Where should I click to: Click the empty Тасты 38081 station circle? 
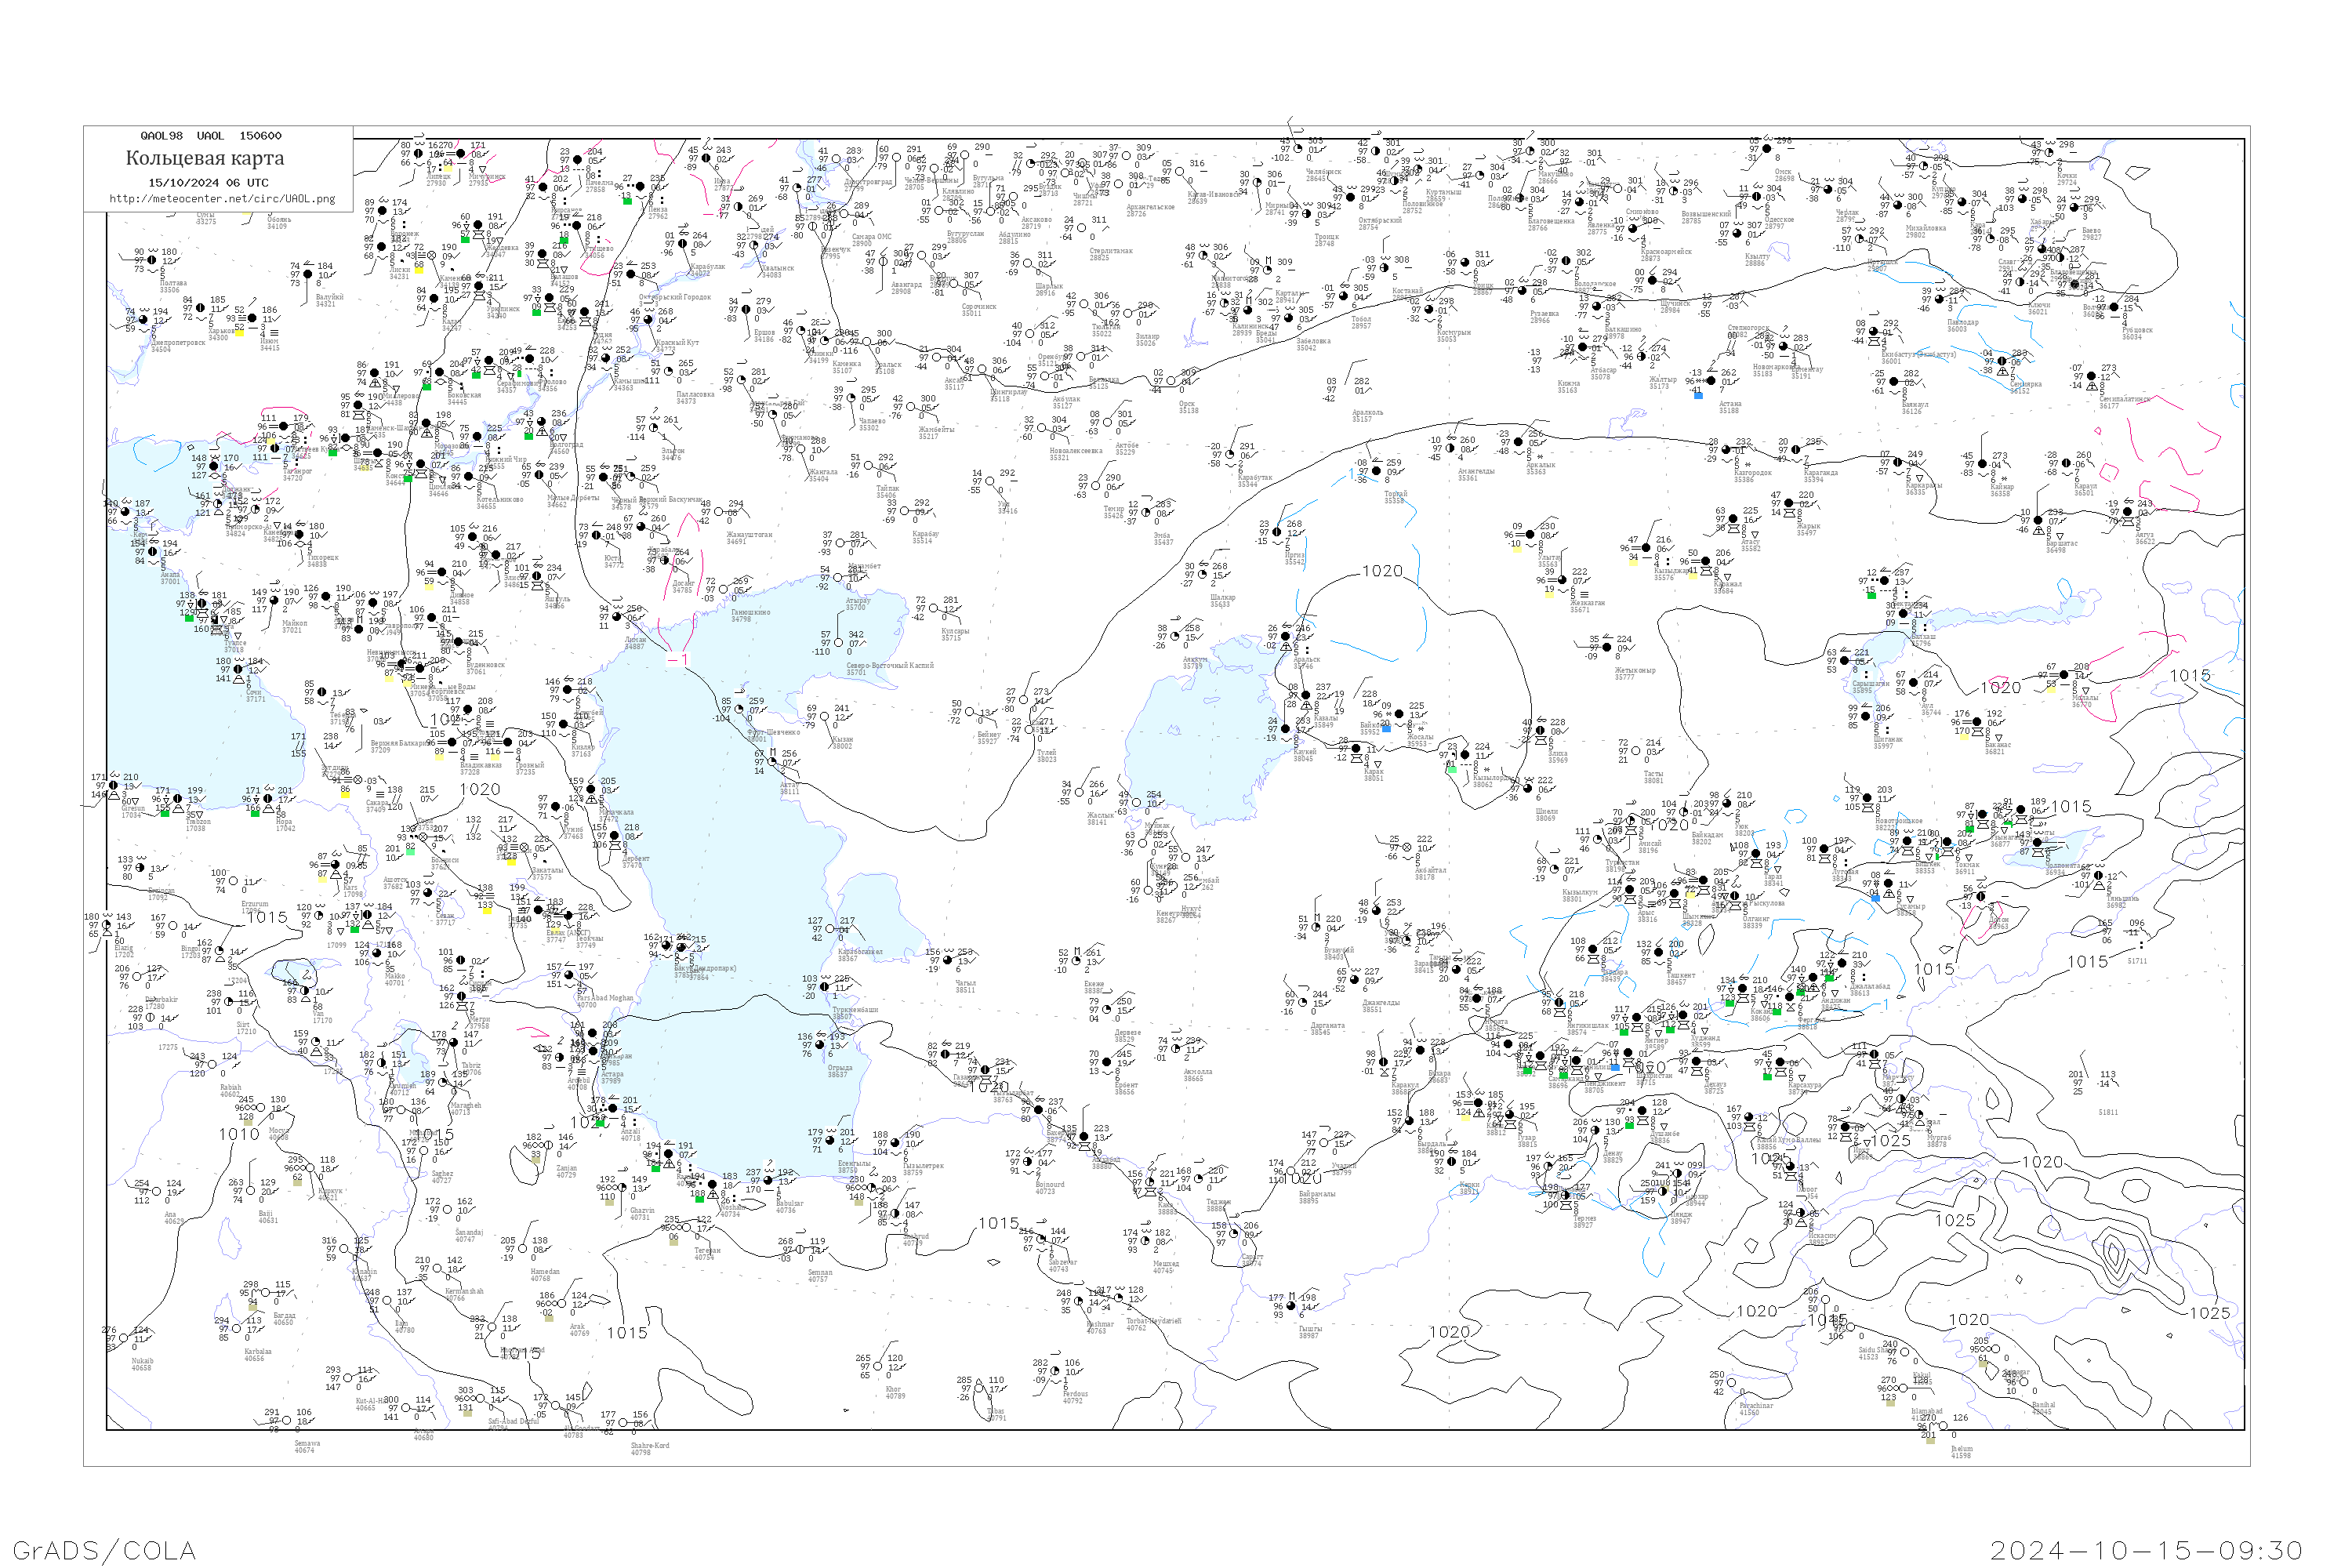(x=1636, y=751)
